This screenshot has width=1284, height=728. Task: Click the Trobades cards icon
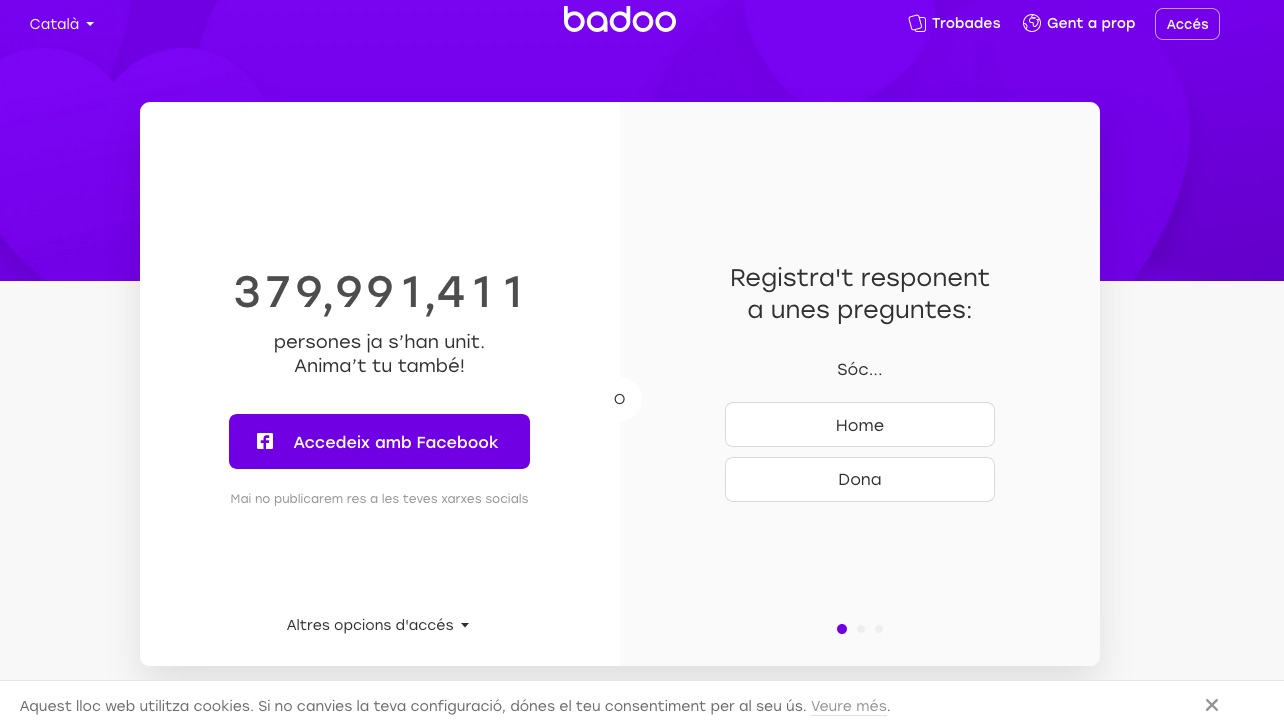[x=916, y=23]
